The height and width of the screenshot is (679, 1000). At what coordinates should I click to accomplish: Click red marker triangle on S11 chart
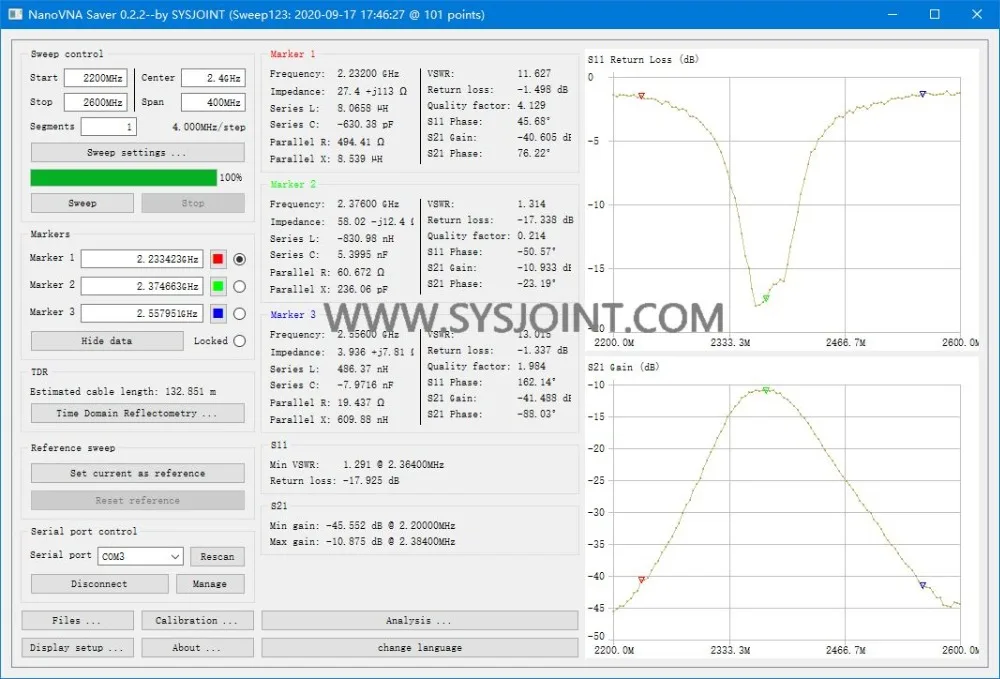coord(642,96)
